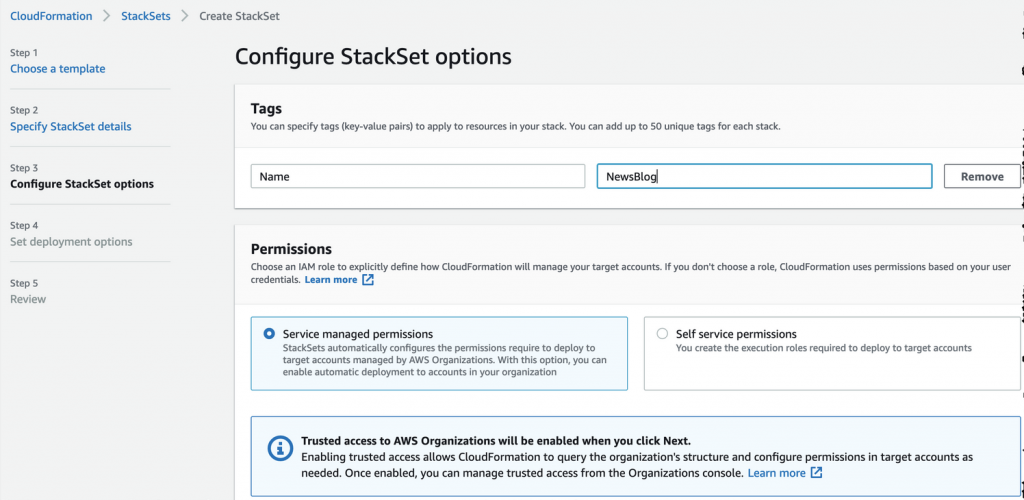Focus the tag key field containing Name
The height and width of the screenshot is (500, 1024).
pyautogui.click(x=417, y=176)
